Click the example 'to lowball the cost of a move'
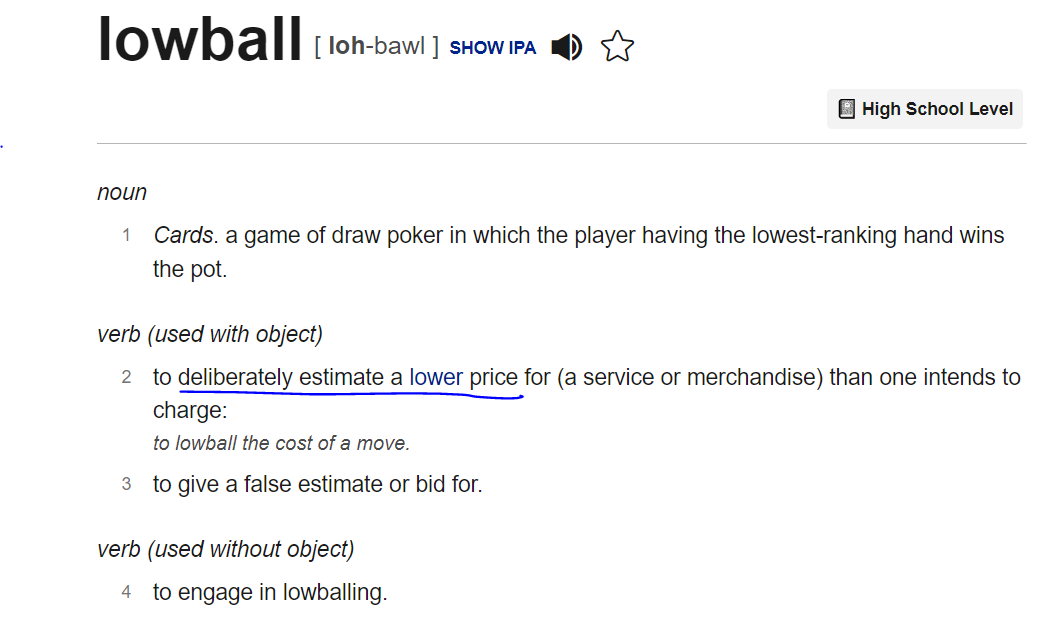 pos(281,443)
